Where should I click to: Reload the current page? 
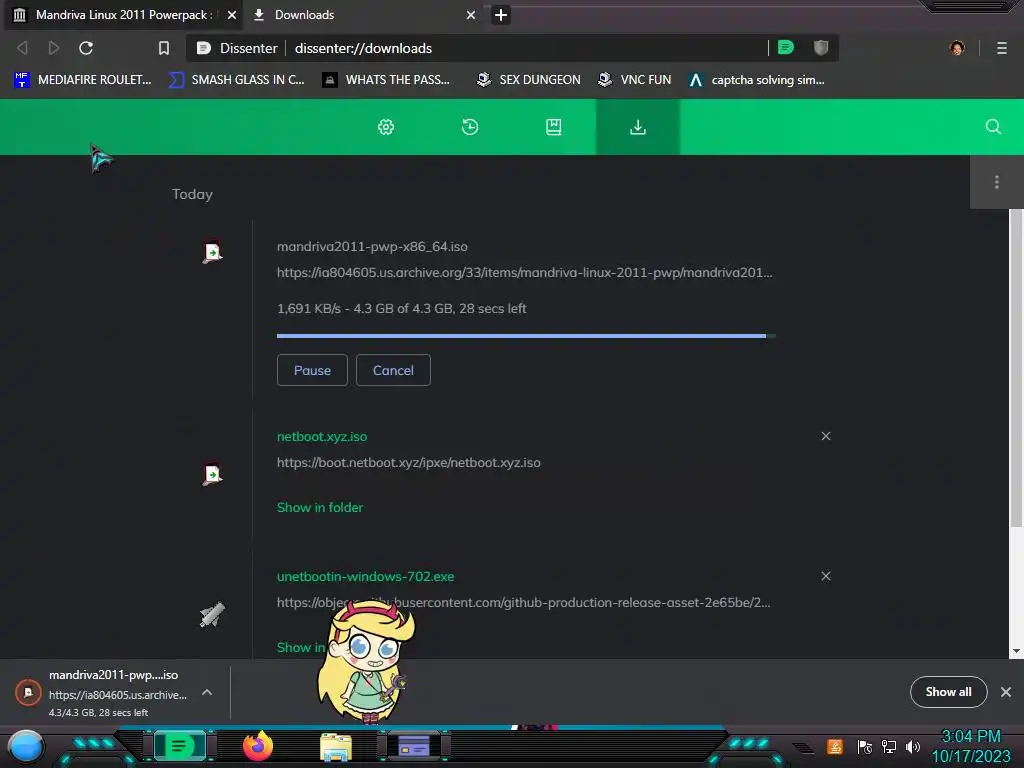point(86,48)
